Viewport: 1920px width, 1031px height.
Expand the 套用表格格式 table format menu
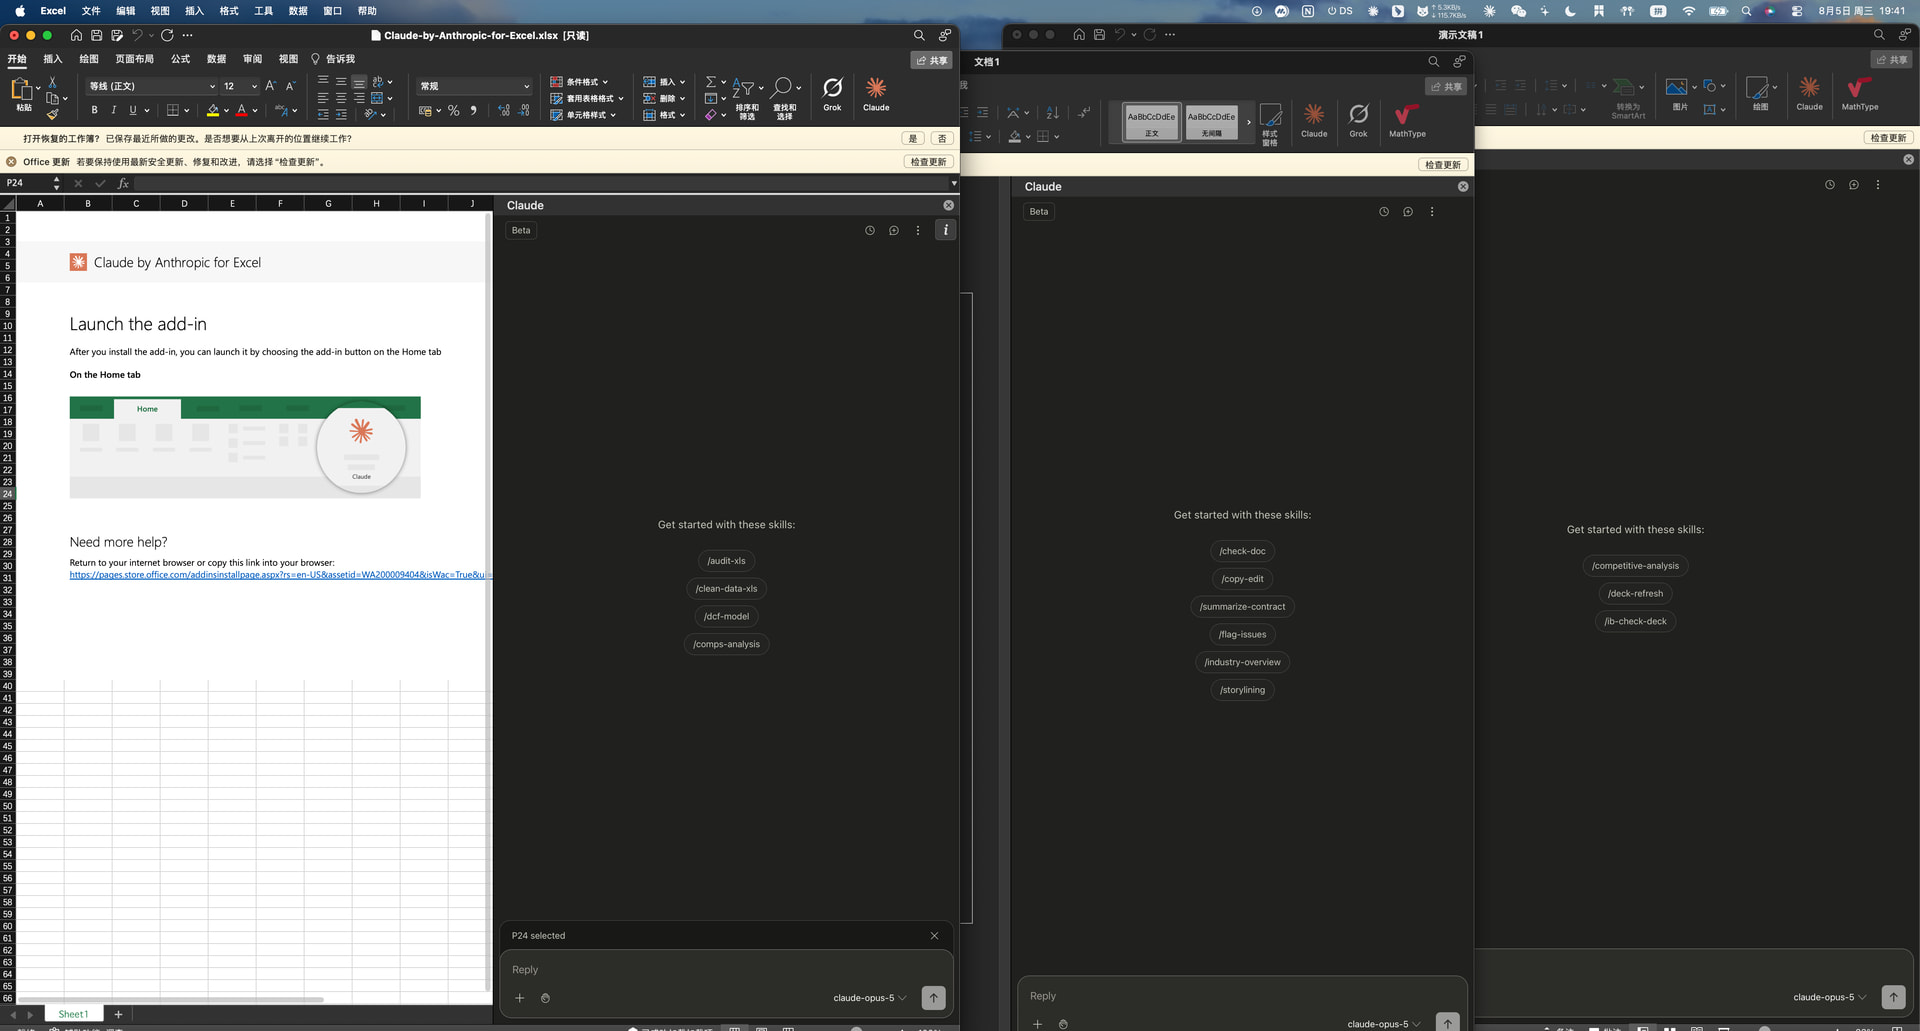587,98
